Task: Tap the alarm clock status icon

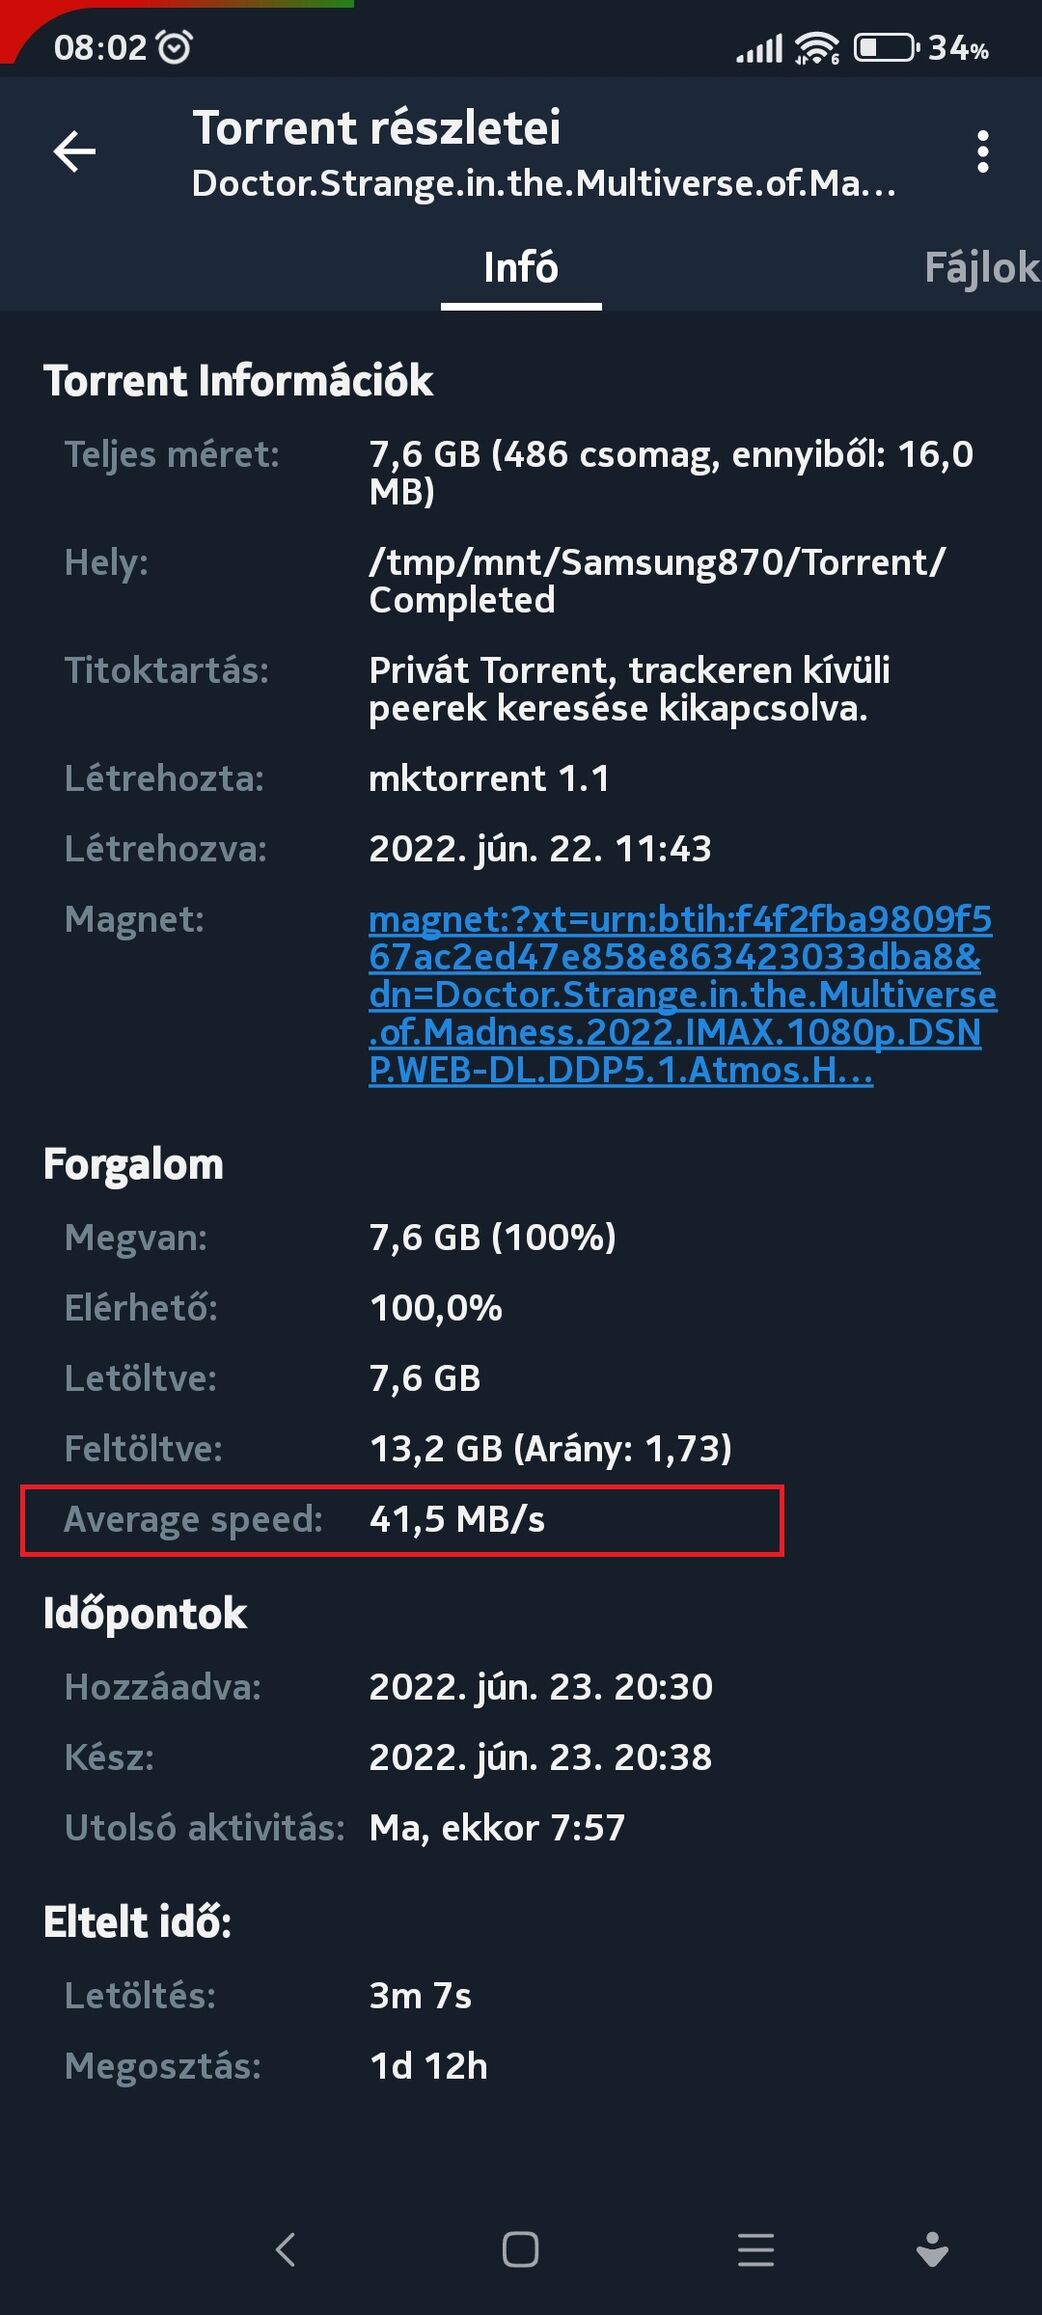Action: [x=175, y=47]
